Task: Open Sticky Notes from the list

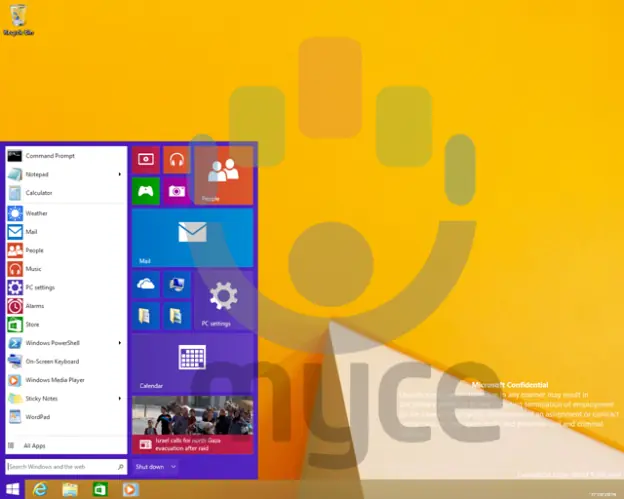Action: [x=60, y=398]
